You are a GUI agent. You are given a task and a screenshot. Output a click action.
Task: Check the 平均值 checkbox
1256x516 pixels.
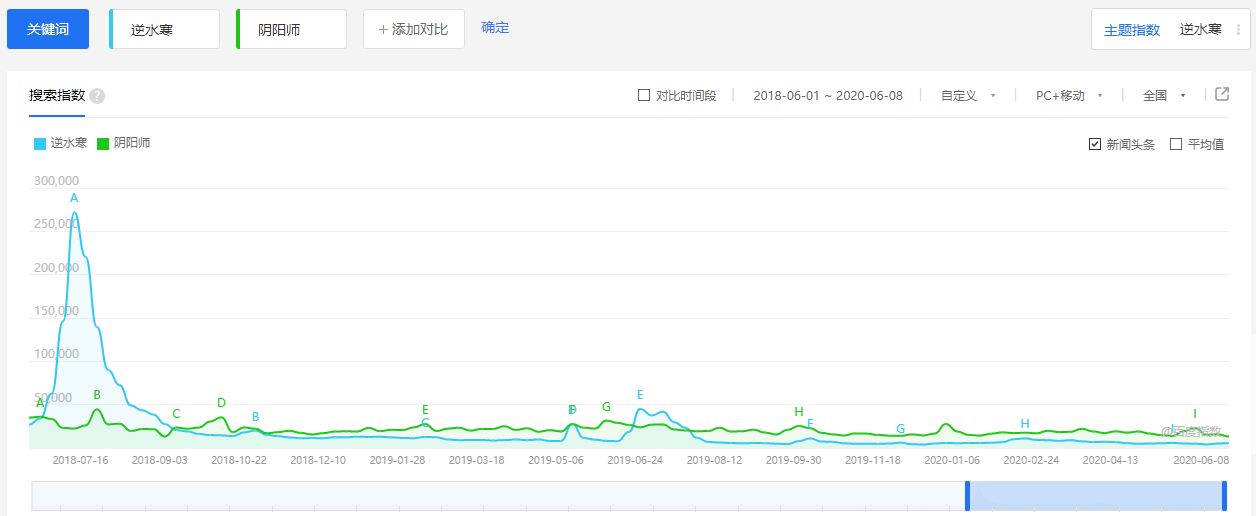1176,144
